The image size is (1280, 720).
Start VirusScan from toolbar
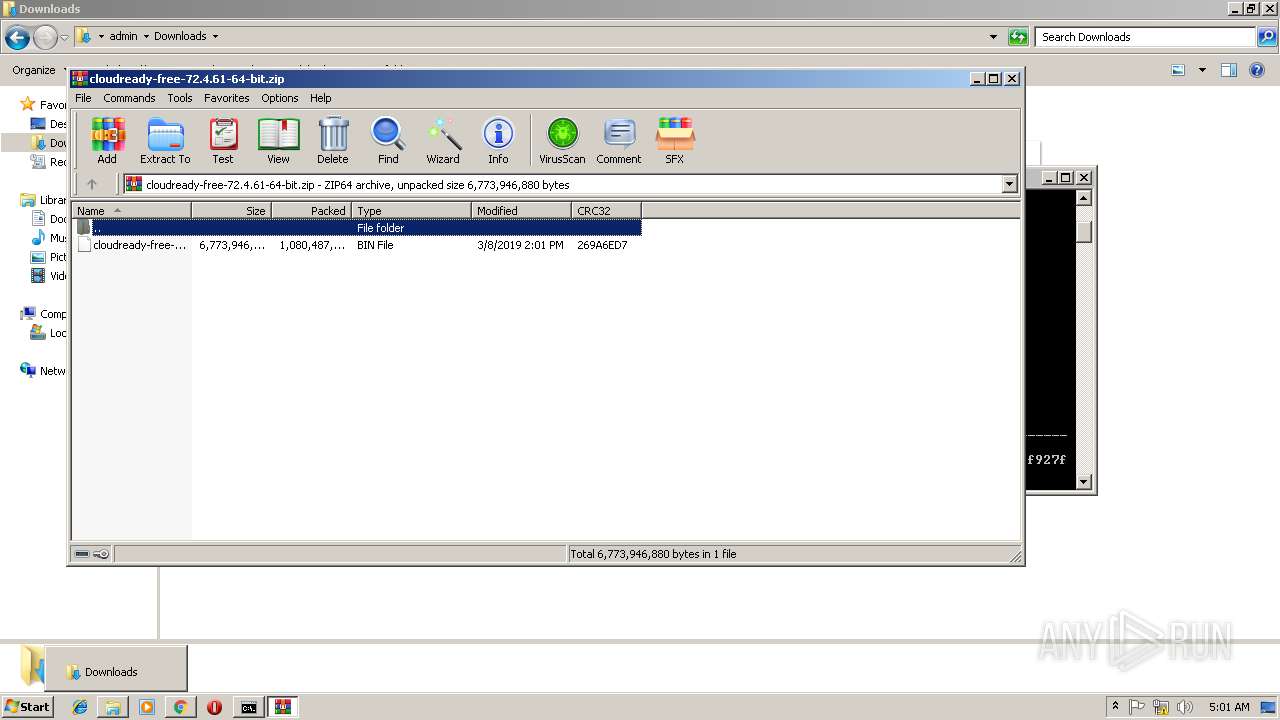pos(562,140)
